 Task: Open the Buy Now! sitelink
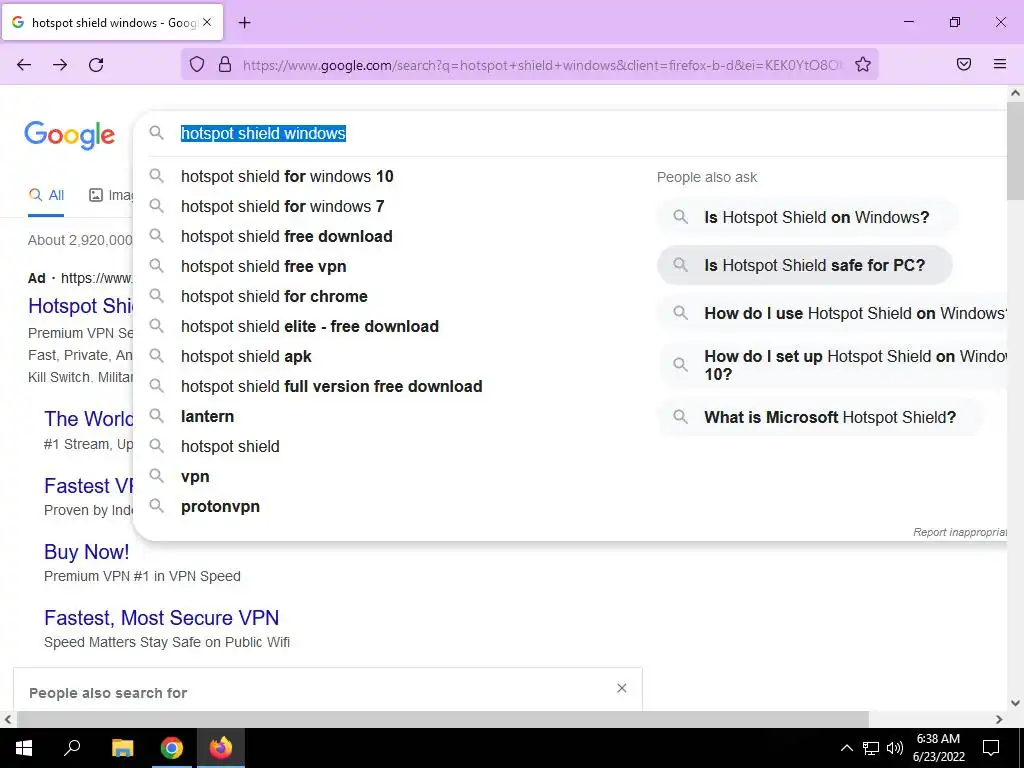pos(86,552)
